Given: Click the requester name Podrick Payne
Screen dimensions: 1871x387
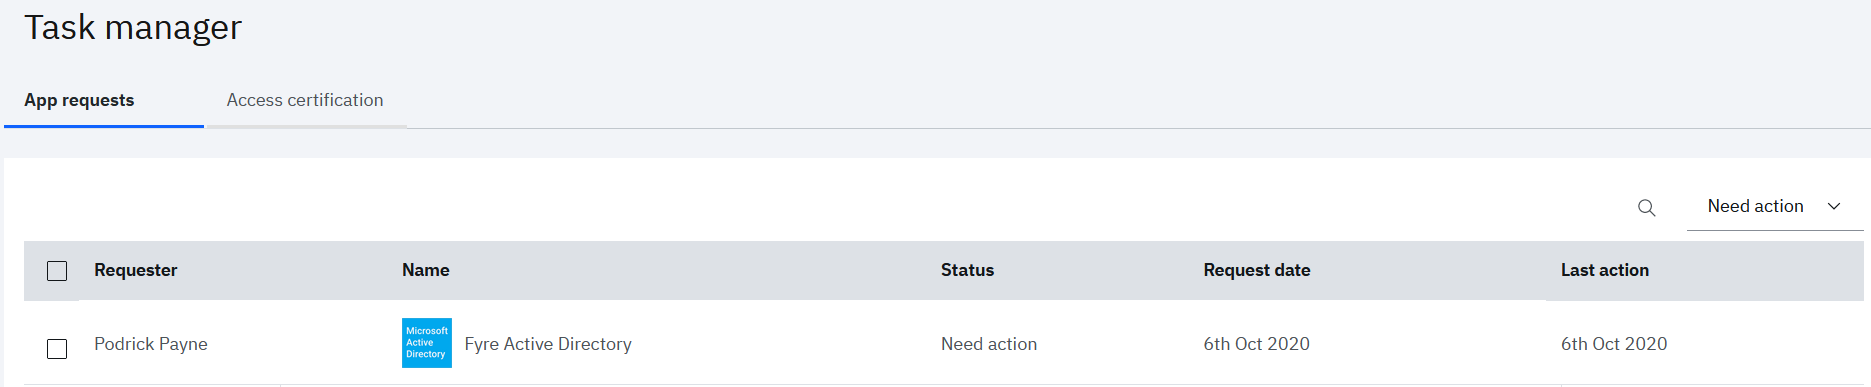Looking at the screenshot, I should [151, 344].
